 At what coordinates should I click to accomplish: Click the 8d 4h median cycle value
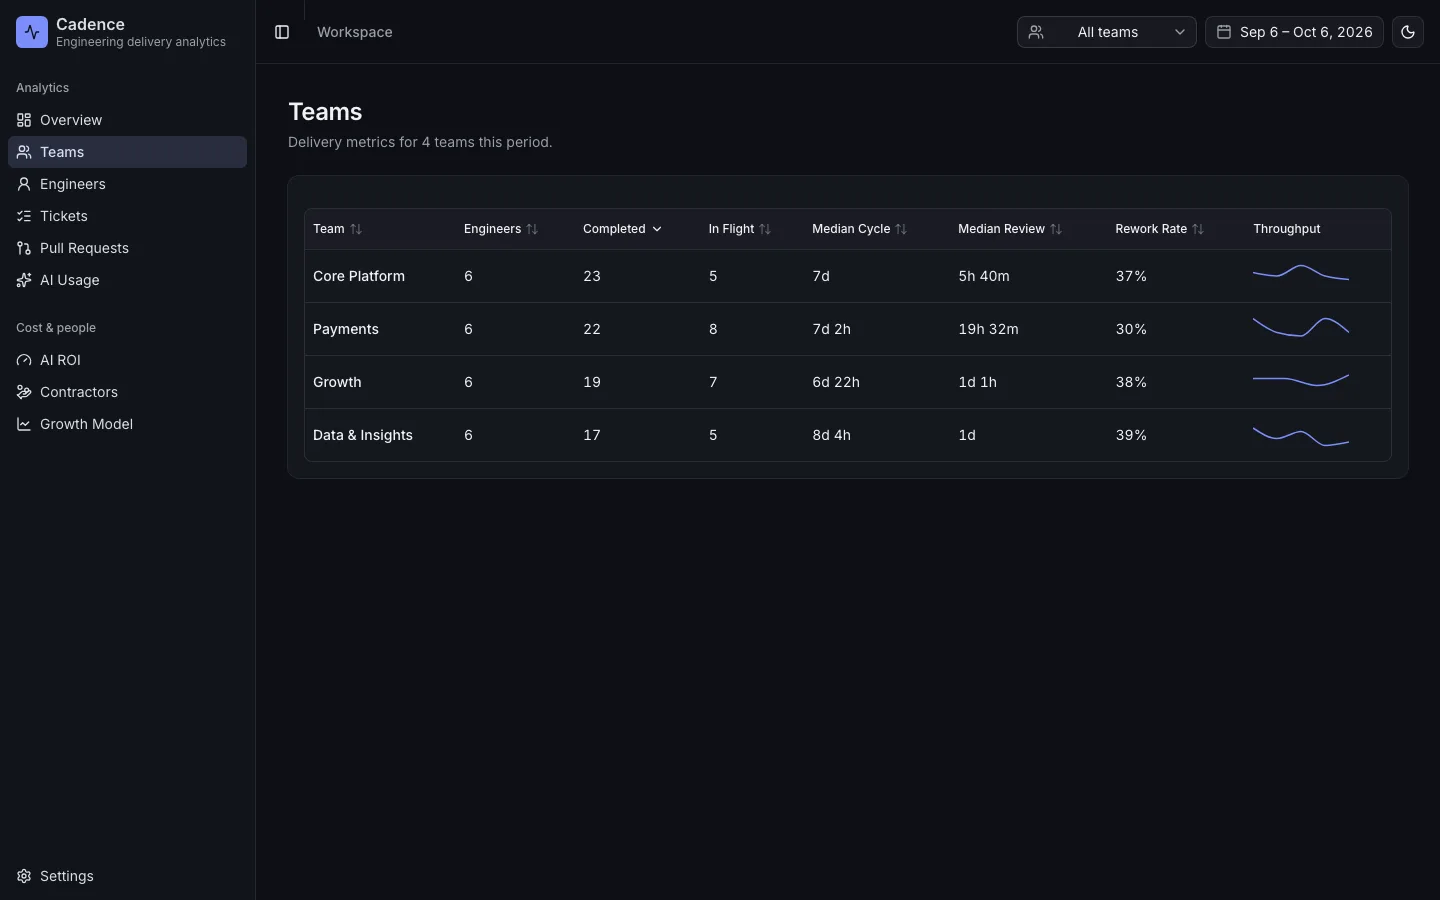[832, 435]
